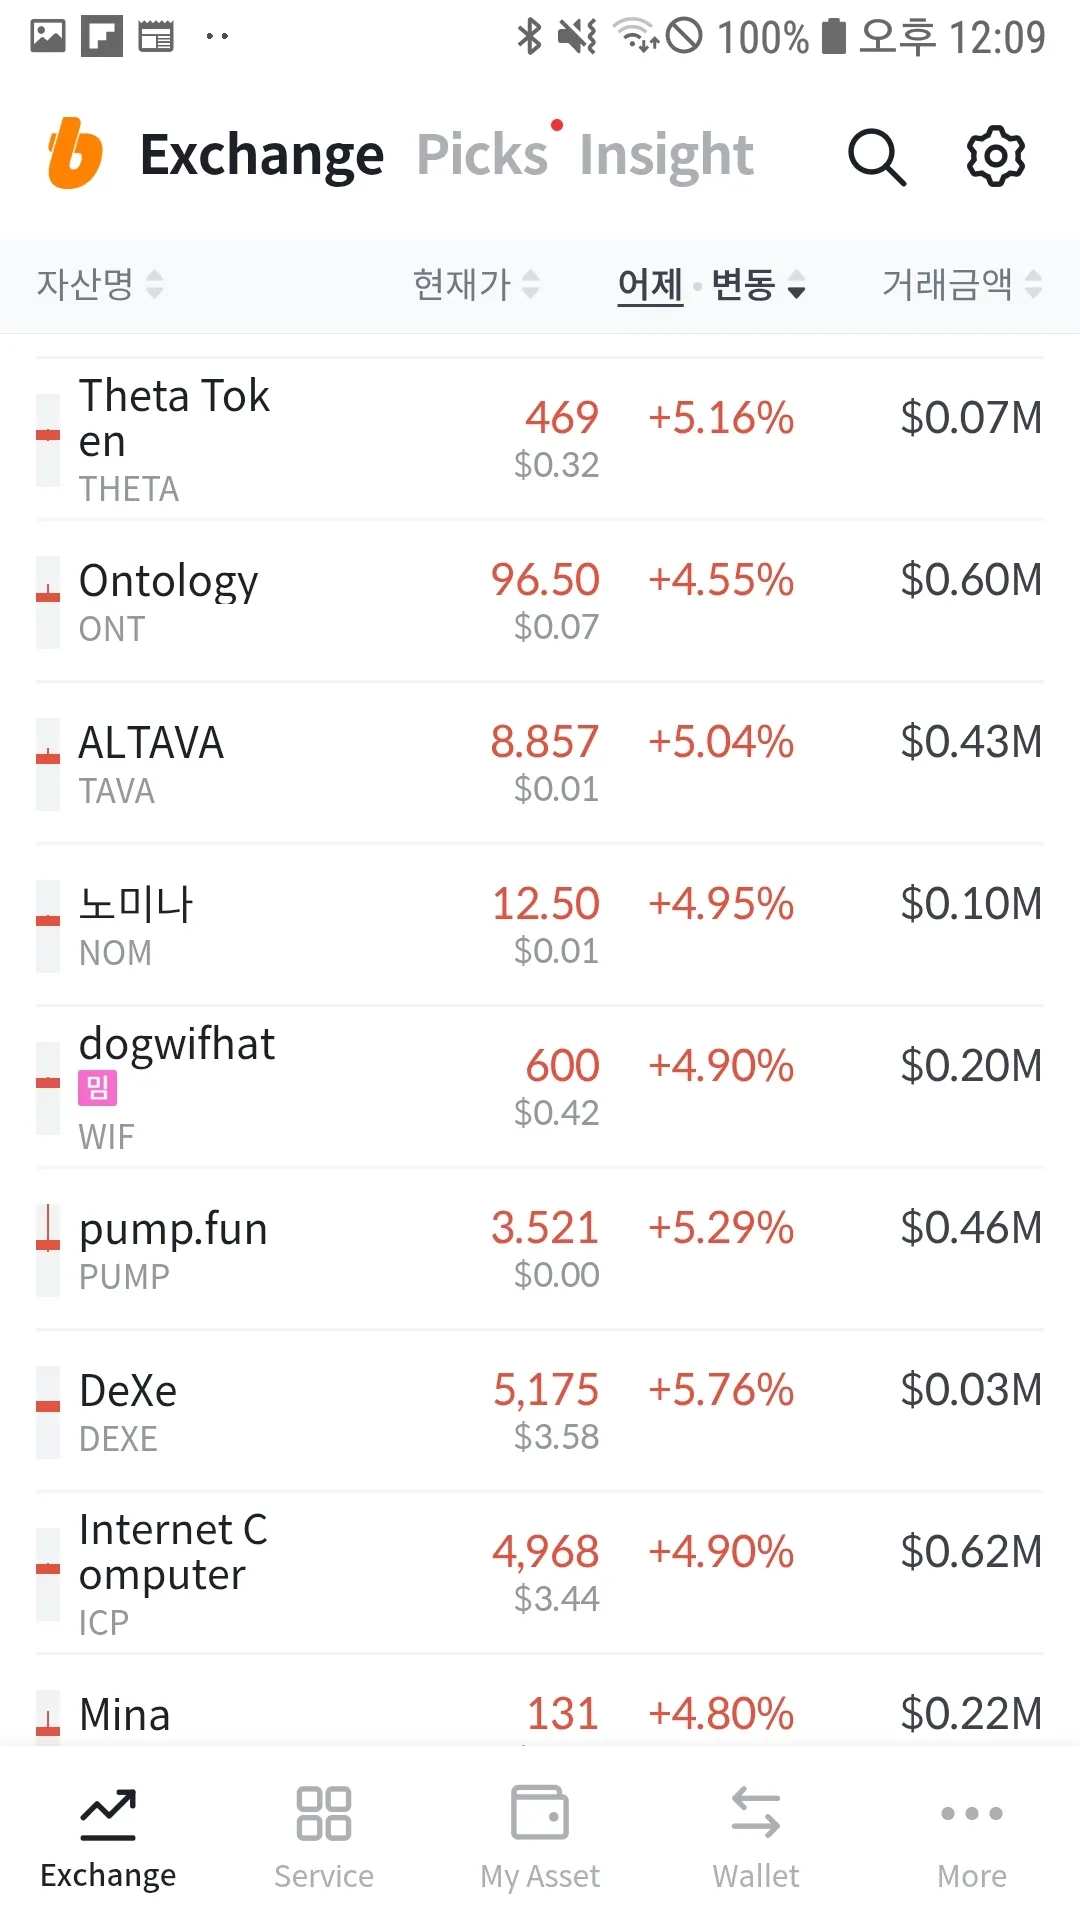Open settings via the gear icon
Screen dimensions: 1080x1920
996,156
